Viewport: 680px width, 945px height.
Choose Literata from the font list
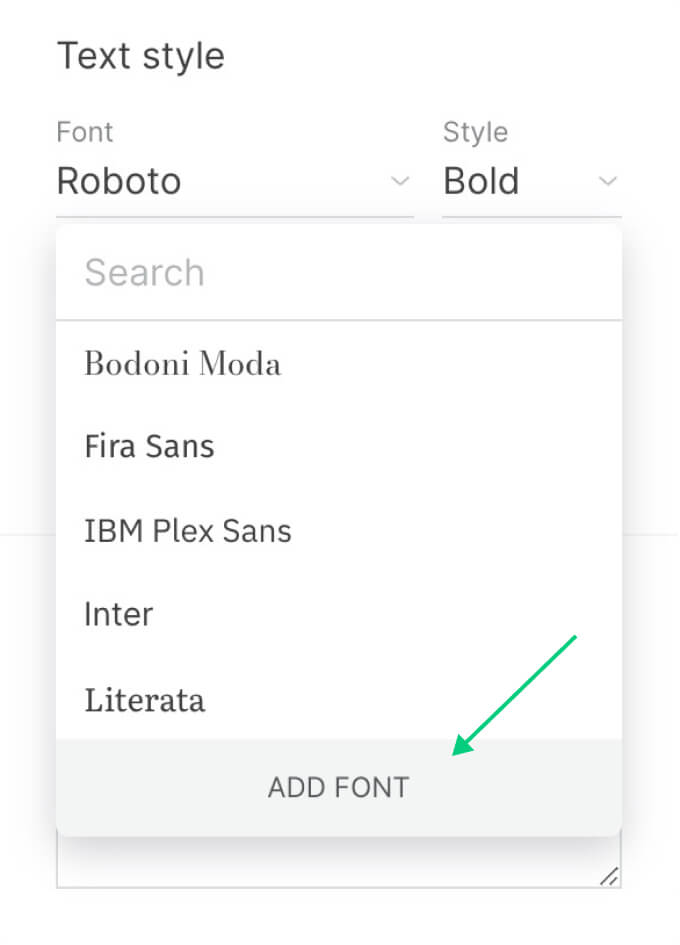click(x=145, y=699)
